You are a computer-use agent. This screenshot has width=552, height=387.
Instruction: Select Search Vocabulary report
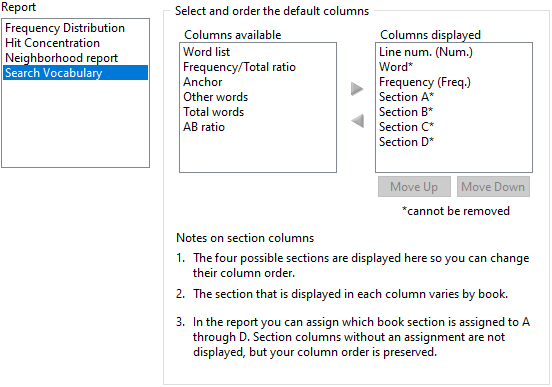click(x=75, y=73)
